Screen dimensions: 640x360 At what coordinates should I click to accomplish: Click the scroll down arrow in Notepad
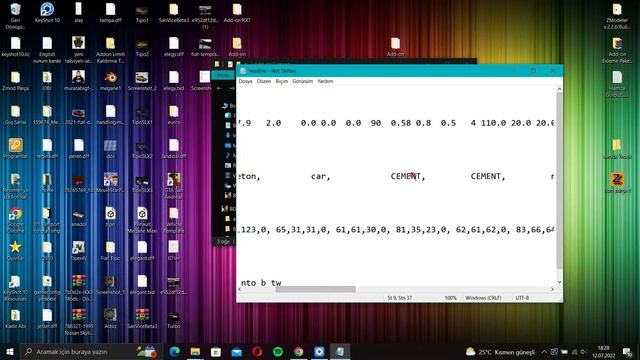coord(559,282)
